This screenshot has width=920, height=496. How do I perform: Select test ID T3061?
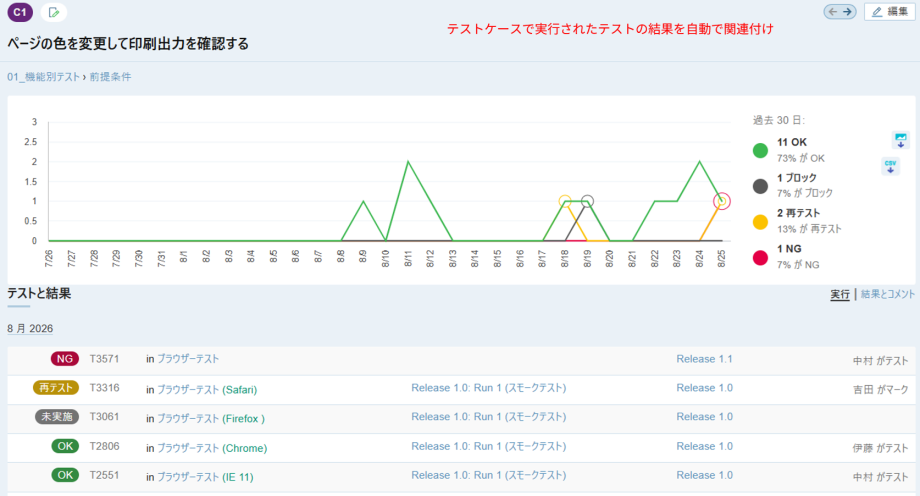click(104, 417)
